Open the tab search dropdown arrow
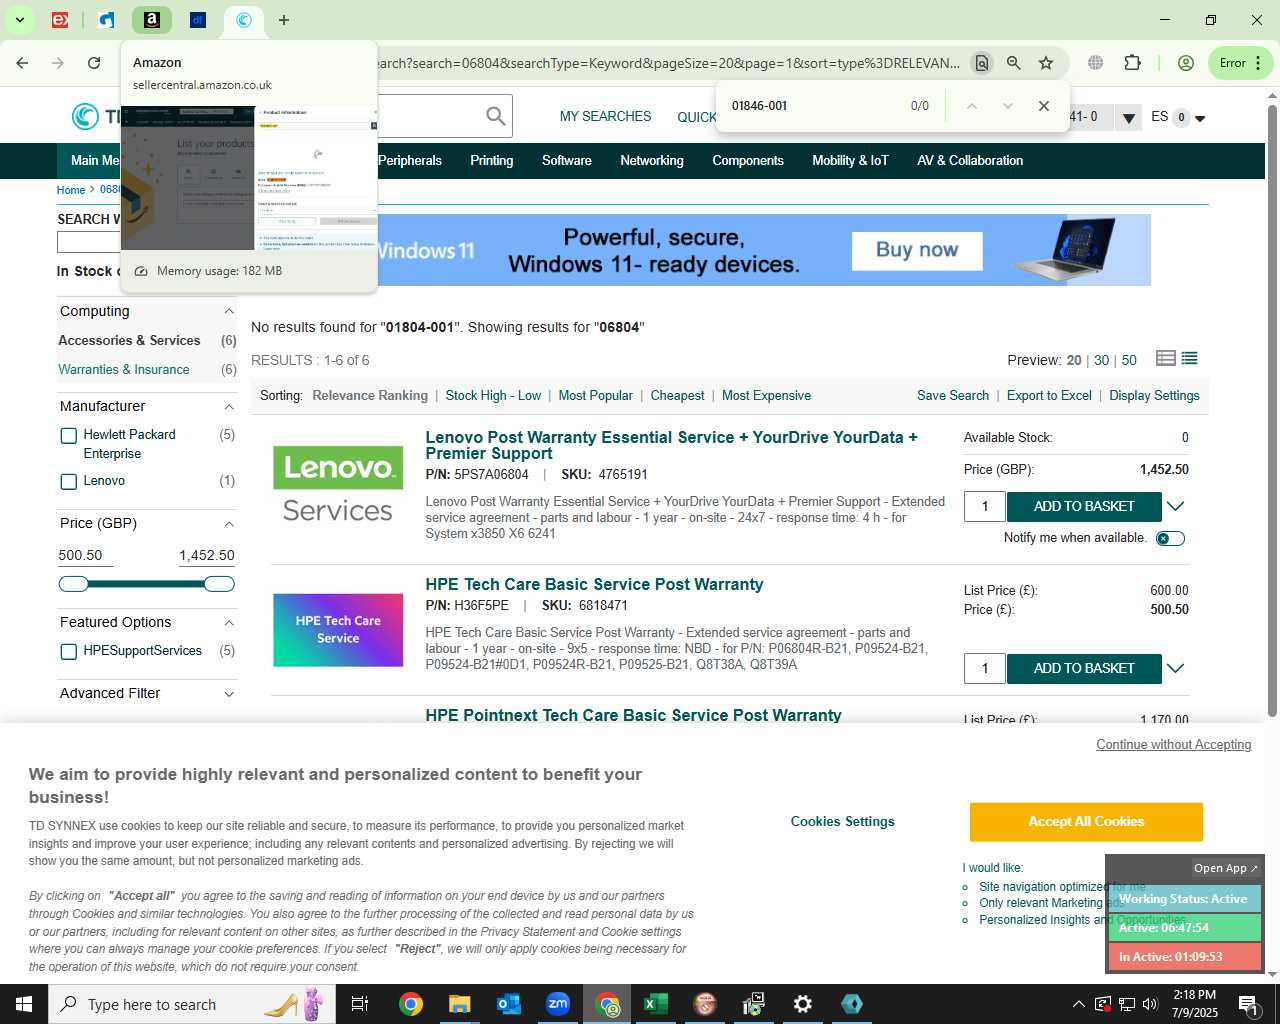 click(19, 20)
